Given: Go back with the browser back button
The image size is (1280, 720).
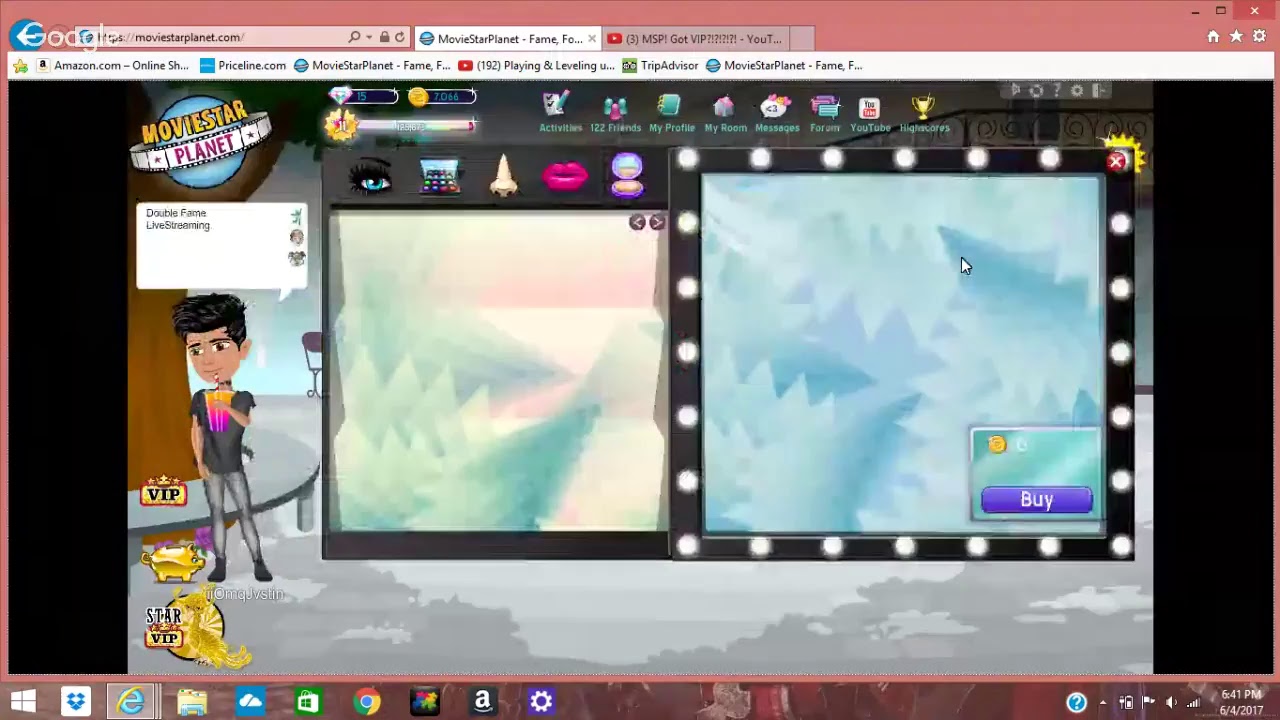Looking at the screenshot, I should point(28,36).
